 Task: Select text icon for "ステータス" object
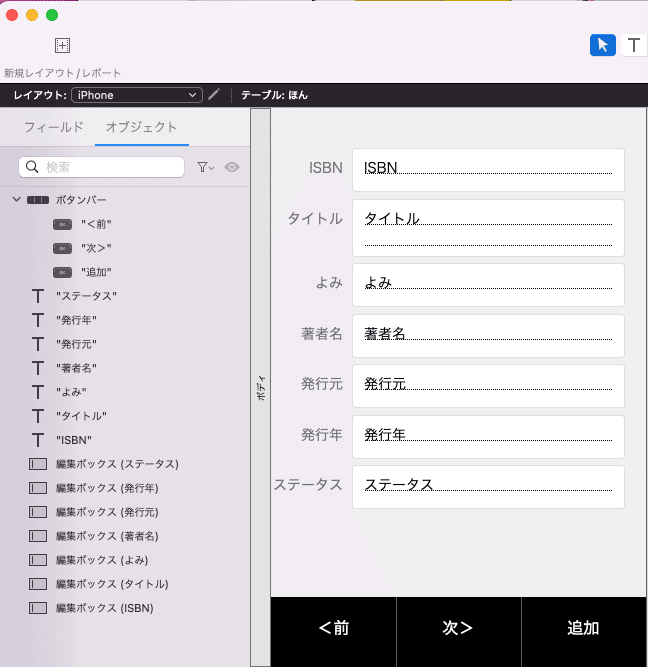pos(38,296)
